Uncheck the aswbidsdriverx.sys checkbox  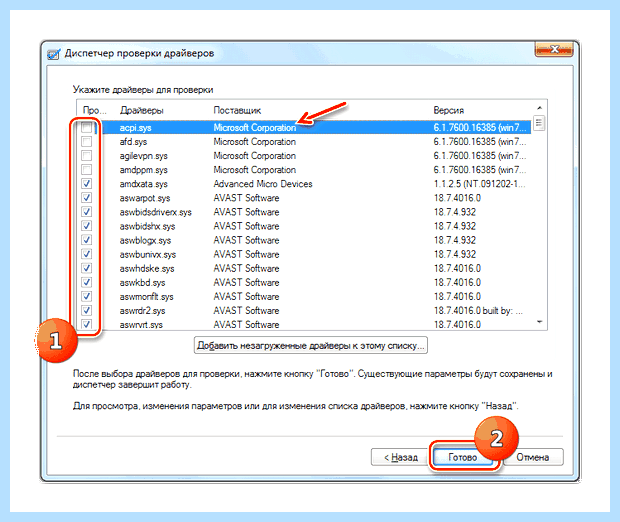(x=86, y=212)
